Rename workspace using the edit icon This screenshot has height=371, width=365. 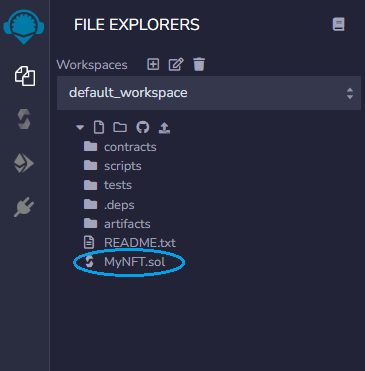pos(176,64)
